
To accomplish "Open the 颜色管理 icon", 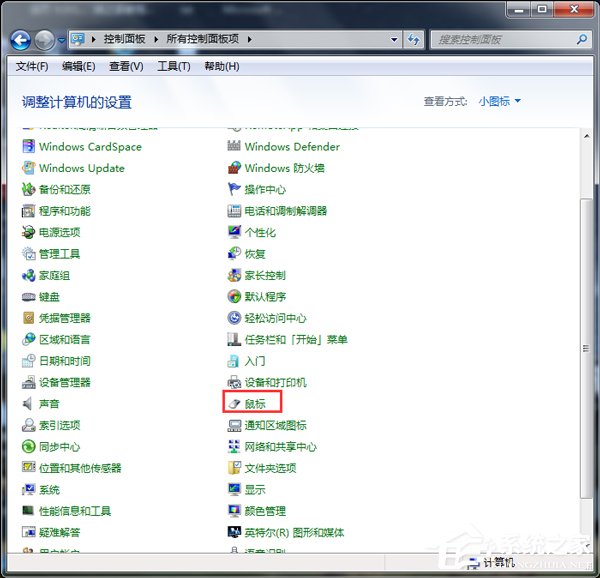I will (264, 511).
